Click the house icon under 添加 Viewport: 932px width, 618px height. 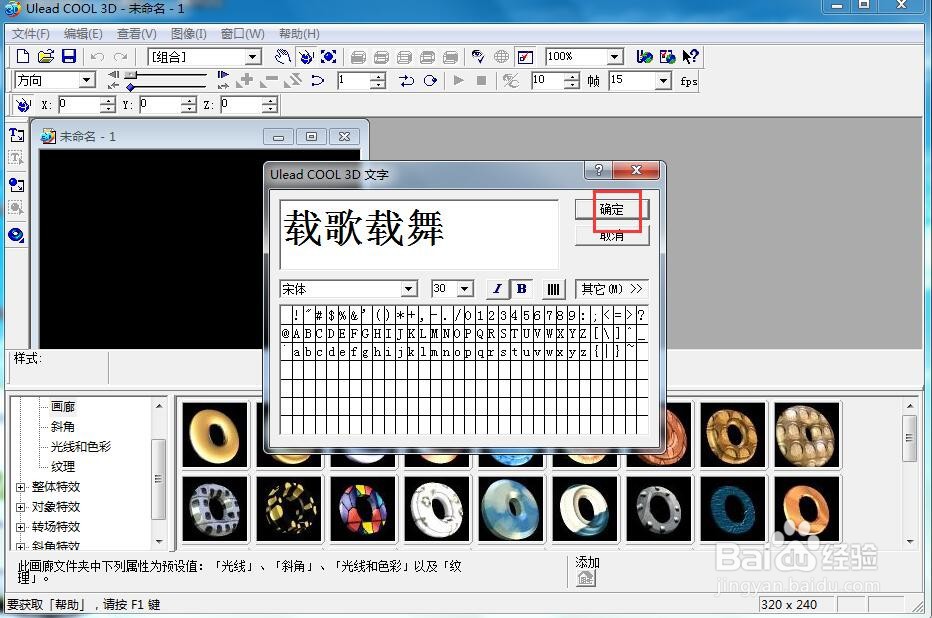(585, 578)
